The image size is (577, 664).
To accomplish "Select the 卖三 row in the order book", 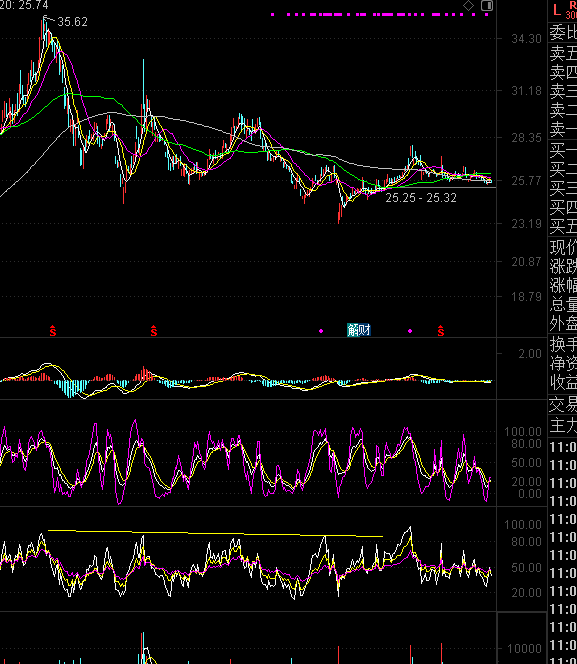I will tap(563, 91).
